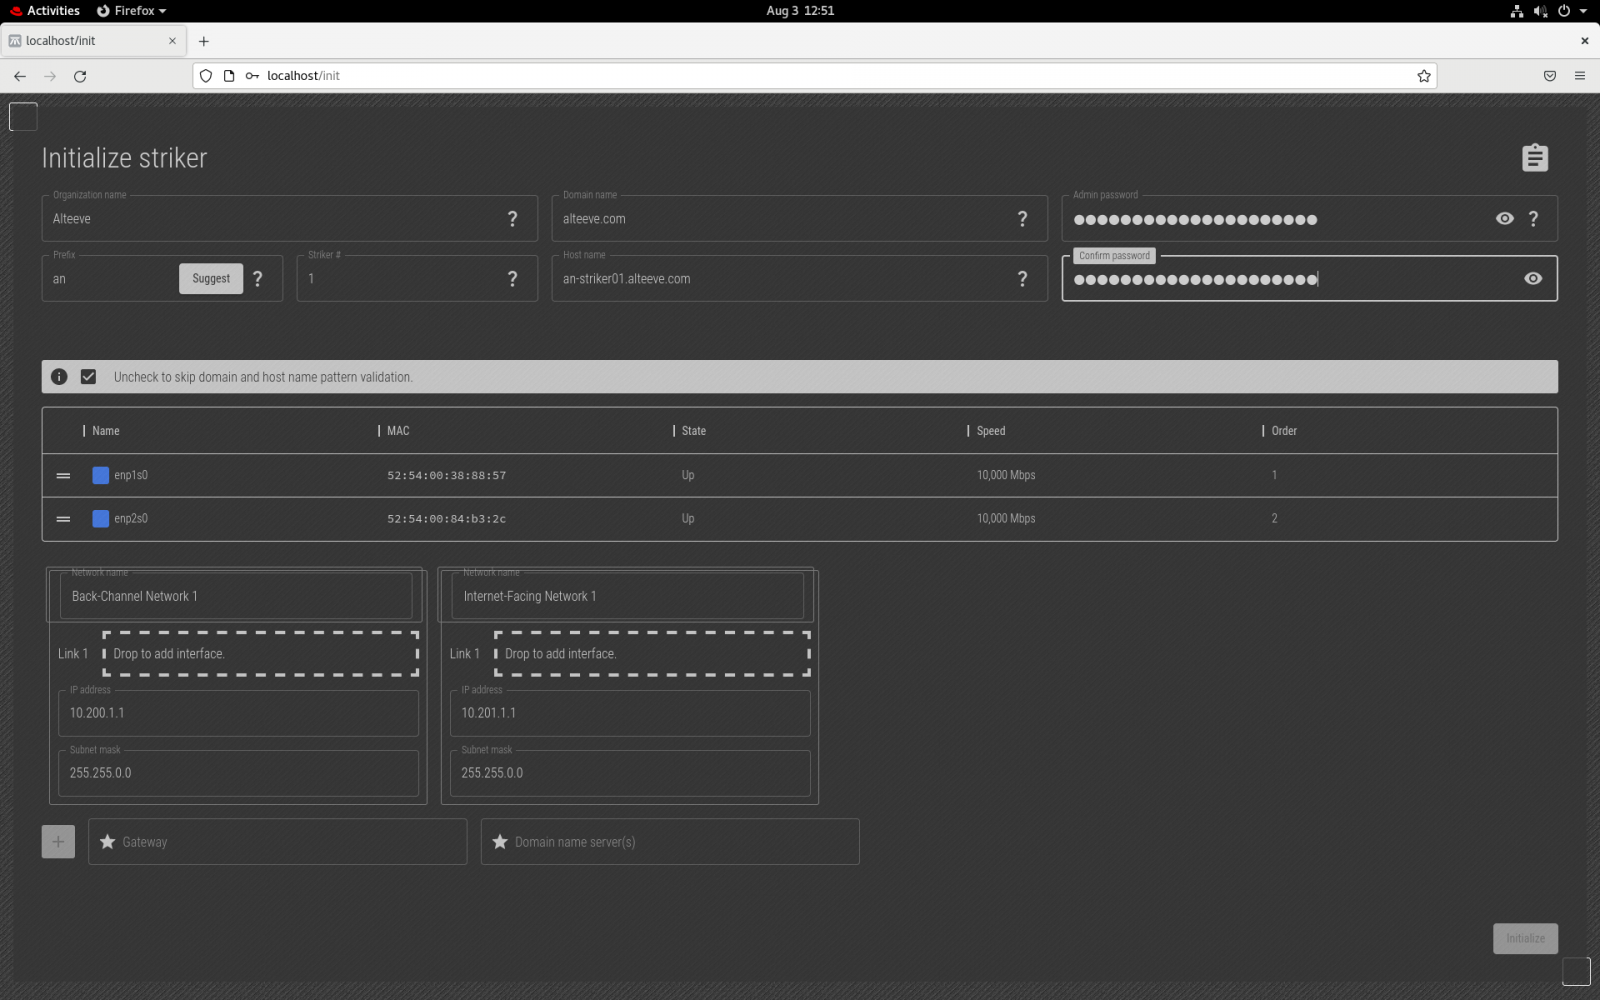Screen dimensions: 1600x1000
Task: Uncheck domain and host name validation checkbox
Action: tap(89, 377)
